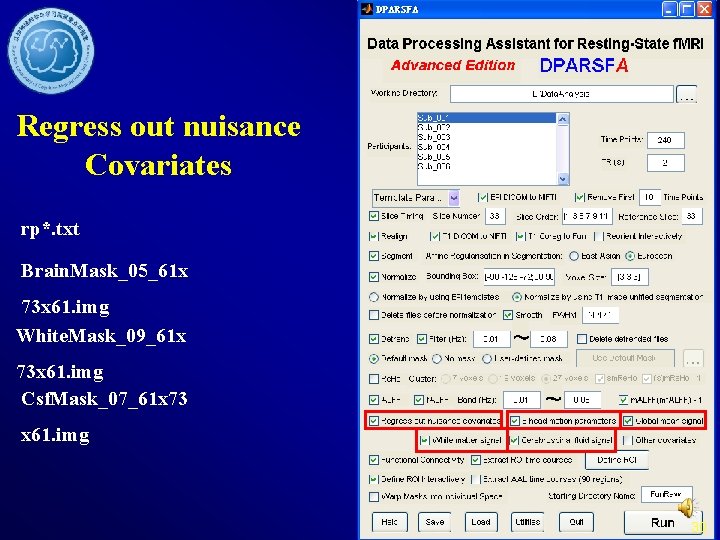The width and height of the screenshot is (720, 540).
Task: Toggle the Cerebrospinal fluid signal checkbox
Action: (x=514, y=440)
